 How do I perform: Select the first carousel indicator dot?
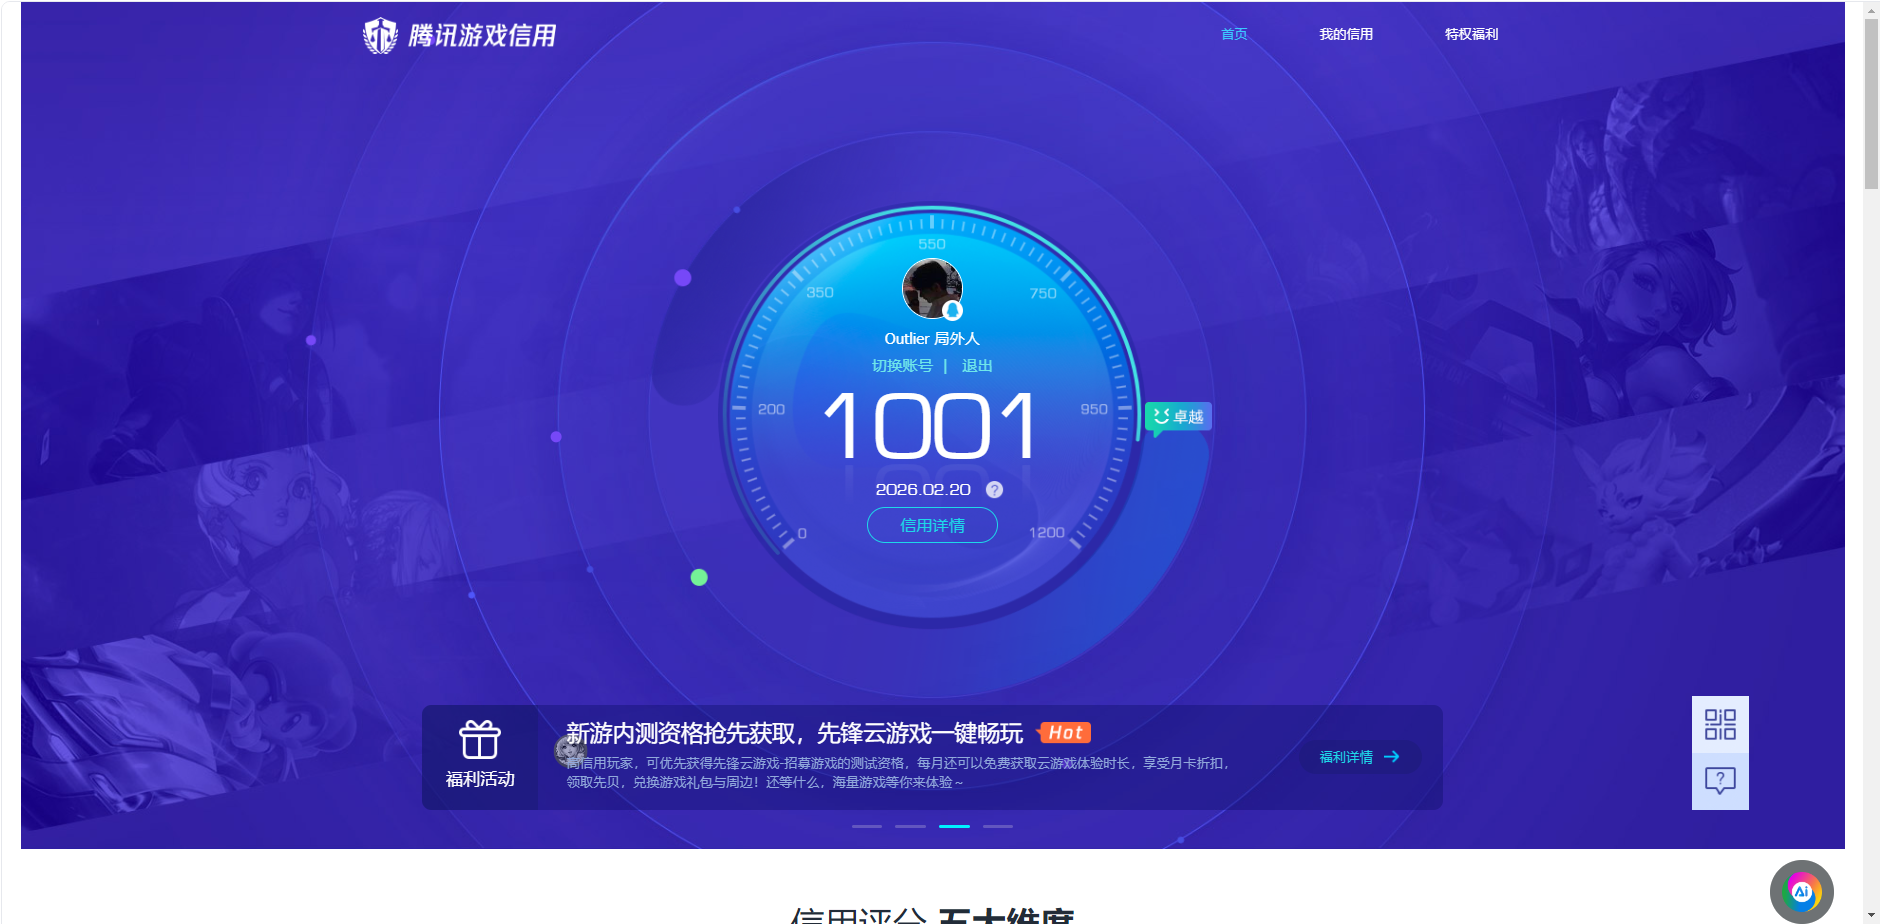coord(868,826)
